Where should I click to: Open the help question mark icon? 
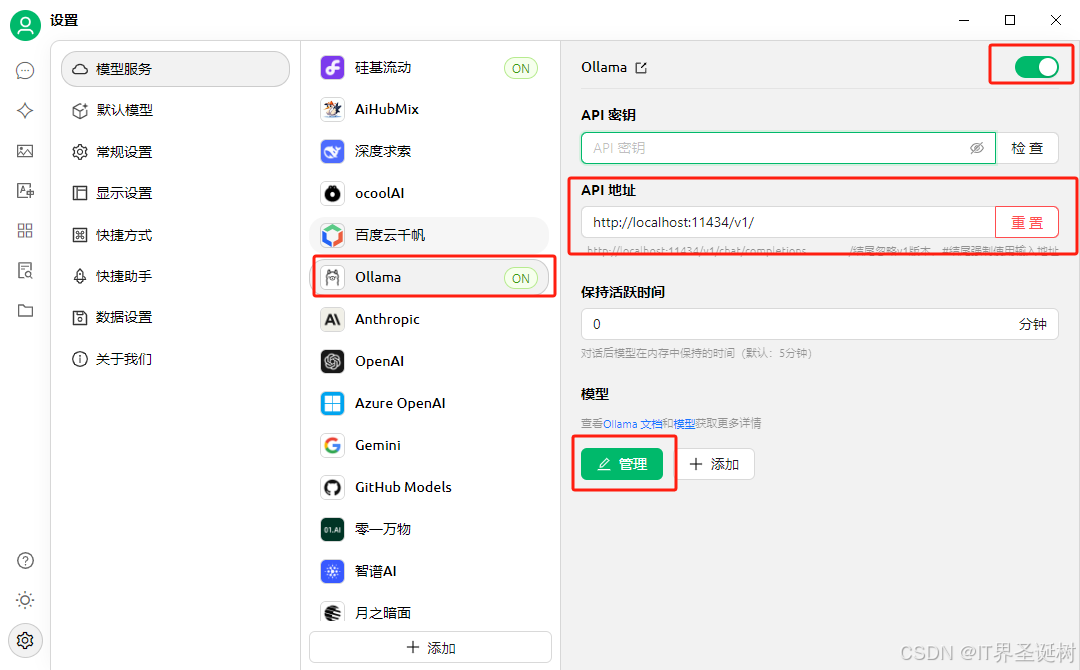(x=25, y=561)
